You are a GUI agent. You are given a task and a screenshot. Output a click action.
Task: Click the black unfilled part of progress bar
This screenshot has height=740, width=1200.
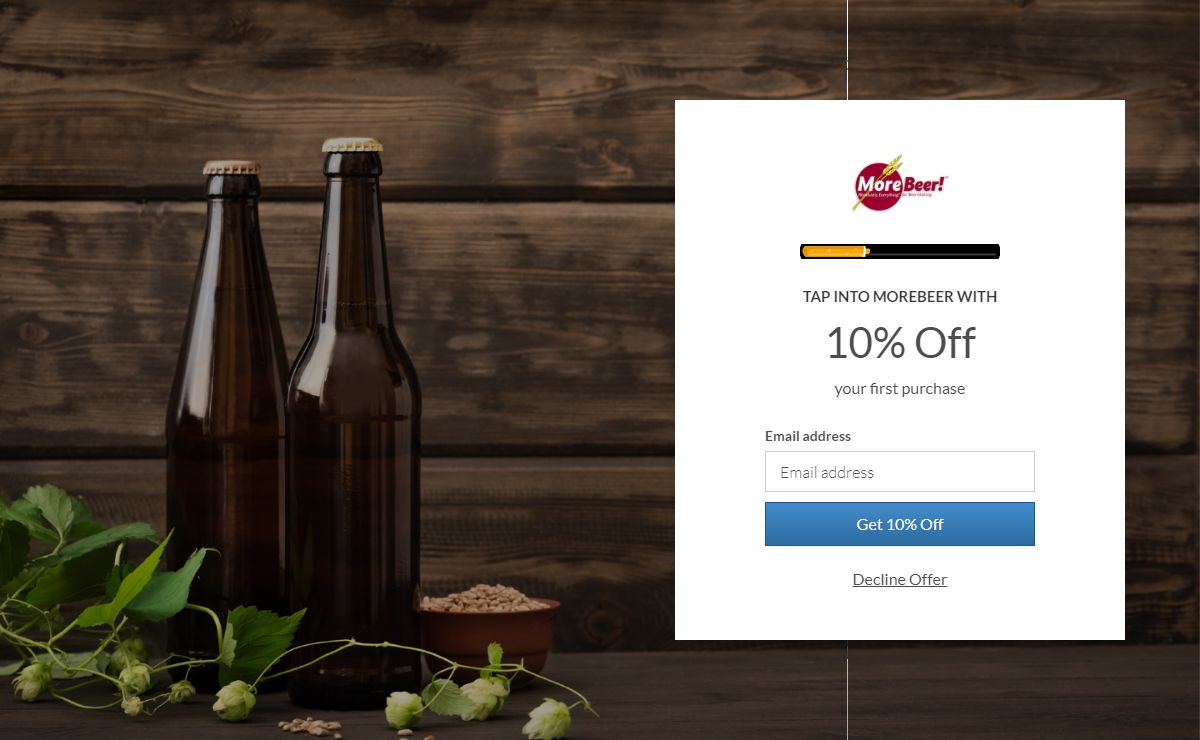pos(934,251)
